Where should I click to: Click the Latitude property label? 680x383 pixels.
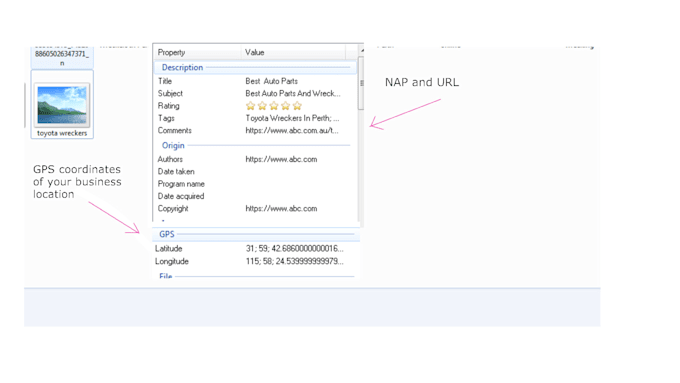[x=168, y=249]
